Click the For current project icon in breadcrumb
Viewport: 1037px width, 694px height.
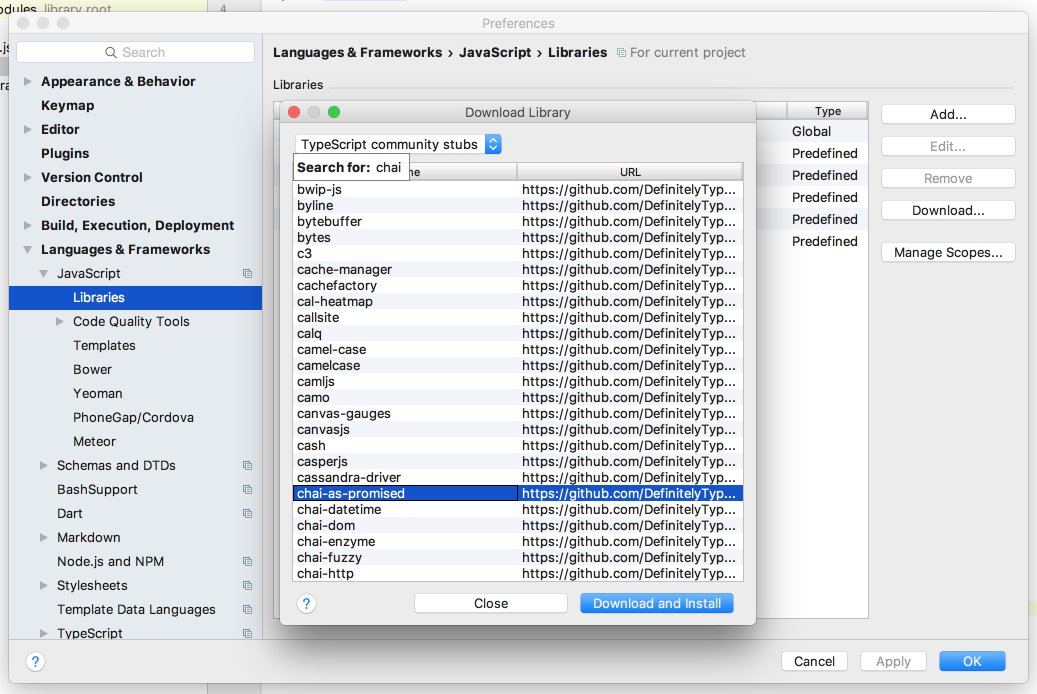coord(621,52)
